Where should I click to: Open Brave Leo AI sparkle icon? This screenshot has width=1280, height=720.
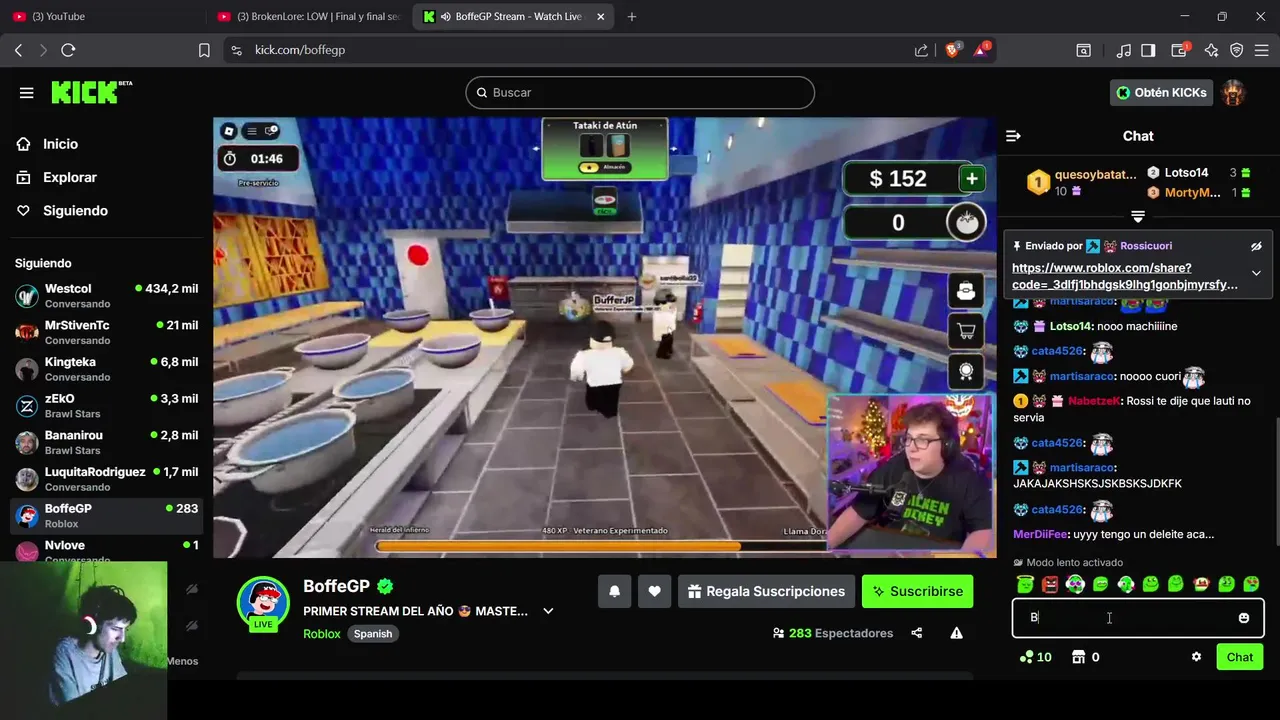[1211, 50]
